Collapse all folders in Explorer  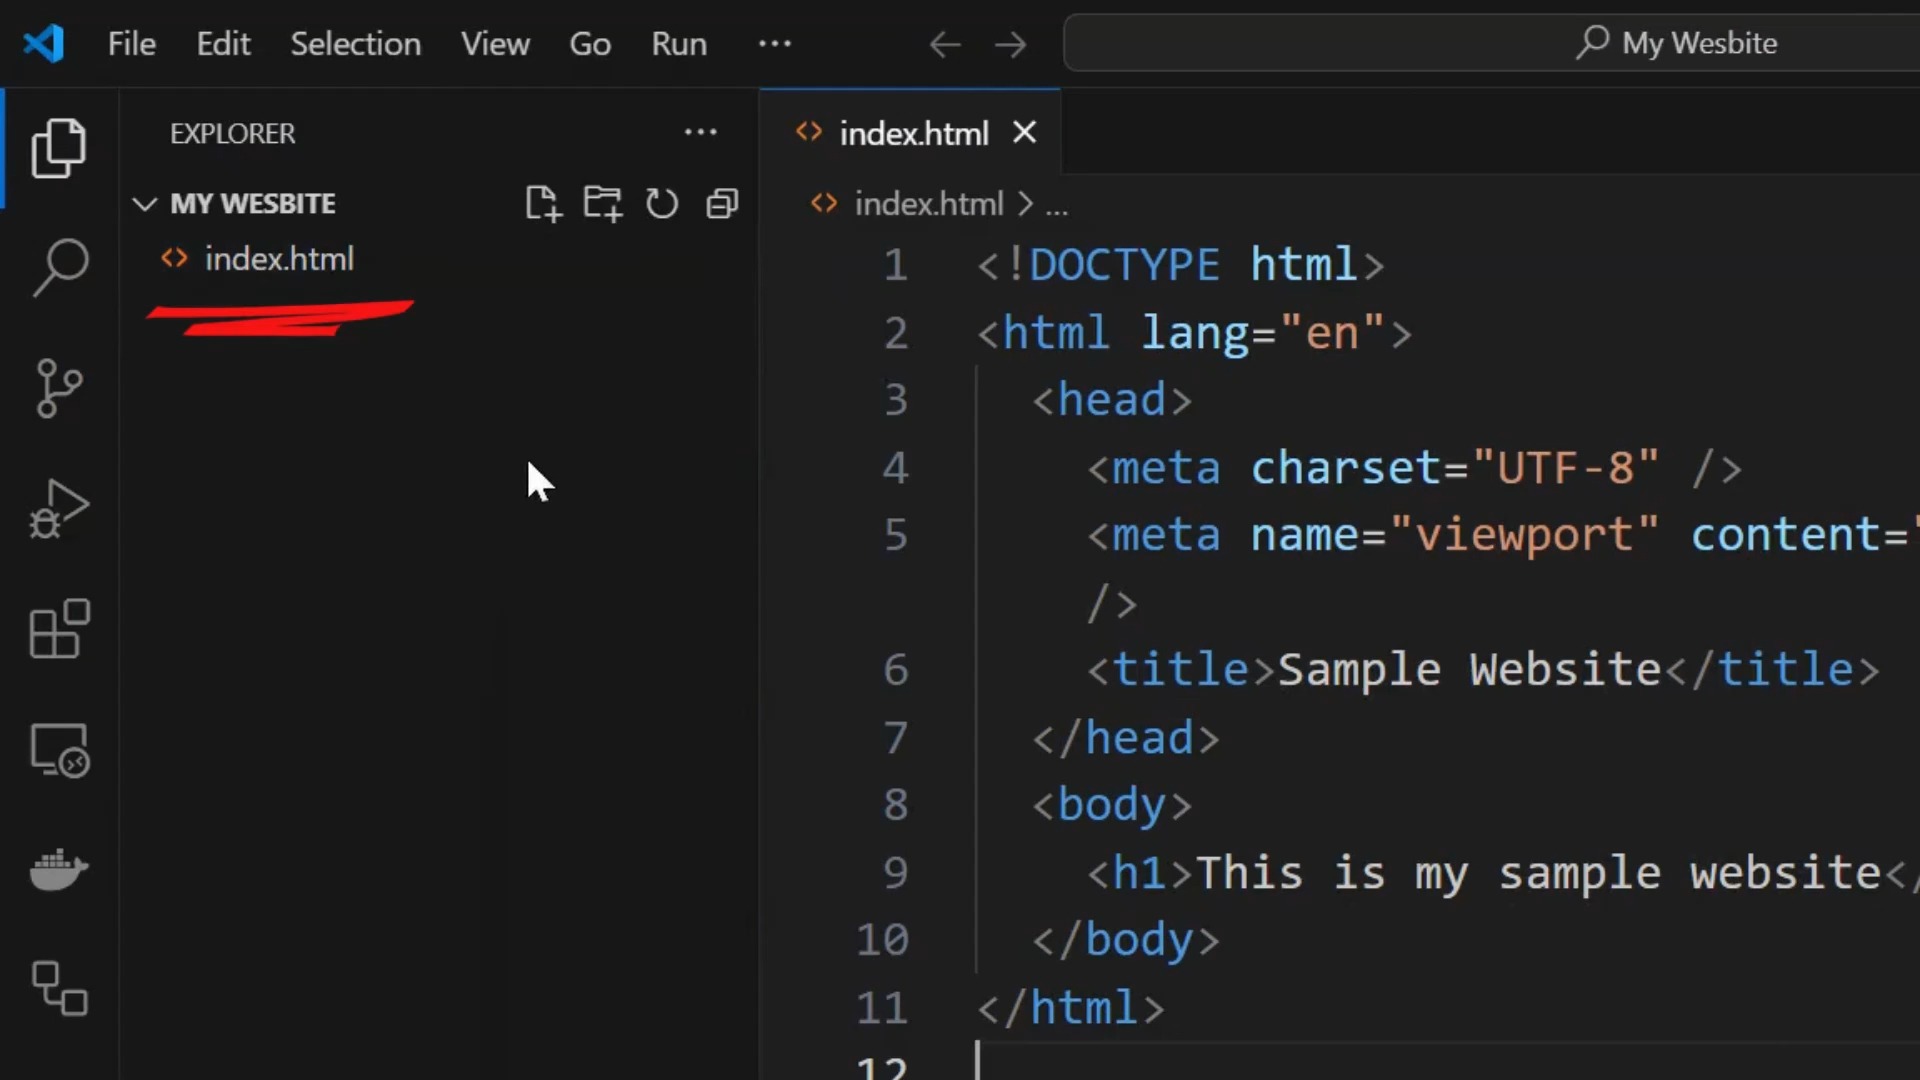pos(721,203)
